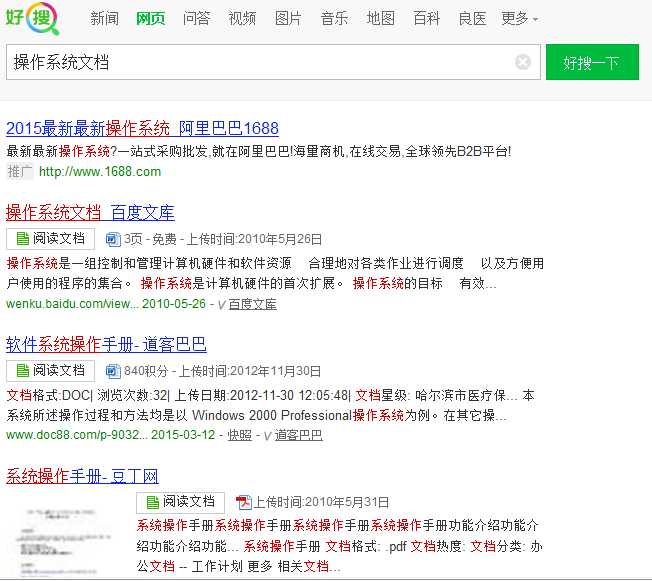
Task: Open the 快照 cached snapshot link
Action: click(240, 435)
